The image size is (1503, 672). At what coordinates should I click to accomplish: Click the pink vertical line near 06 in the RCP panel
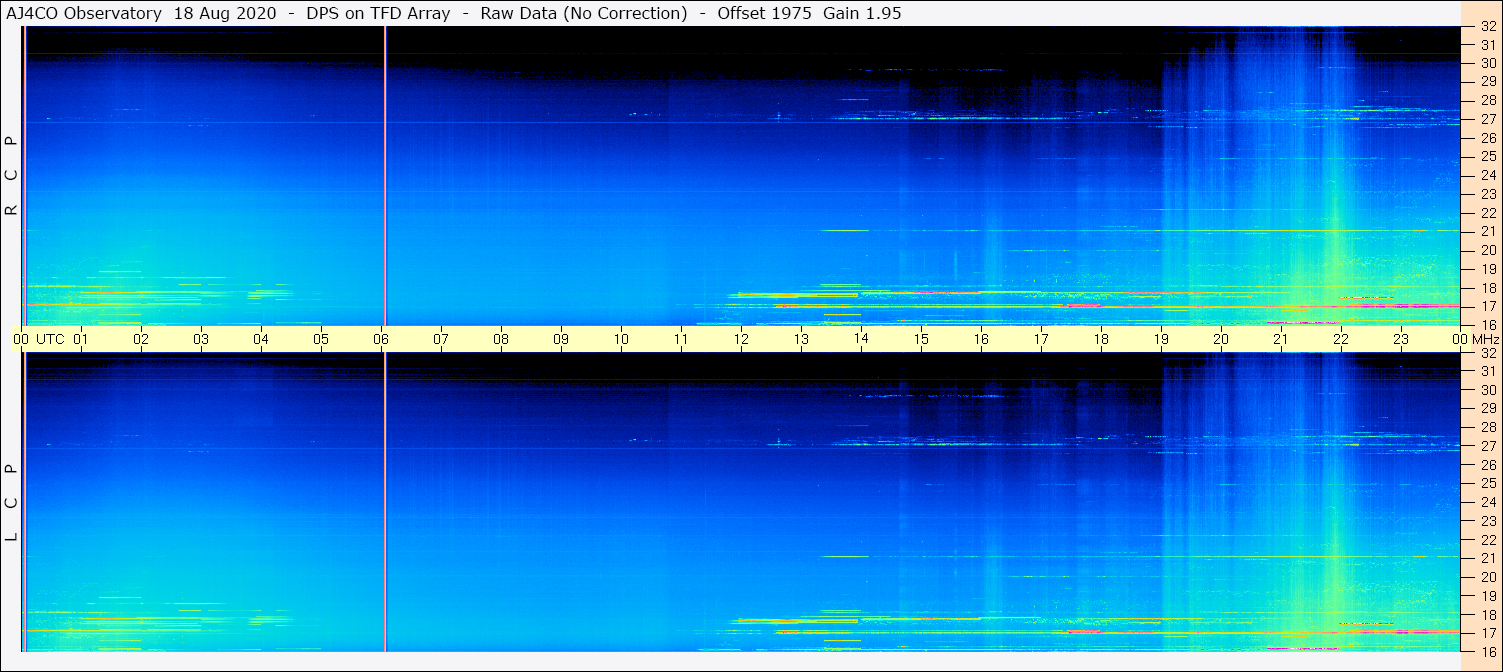385,176
